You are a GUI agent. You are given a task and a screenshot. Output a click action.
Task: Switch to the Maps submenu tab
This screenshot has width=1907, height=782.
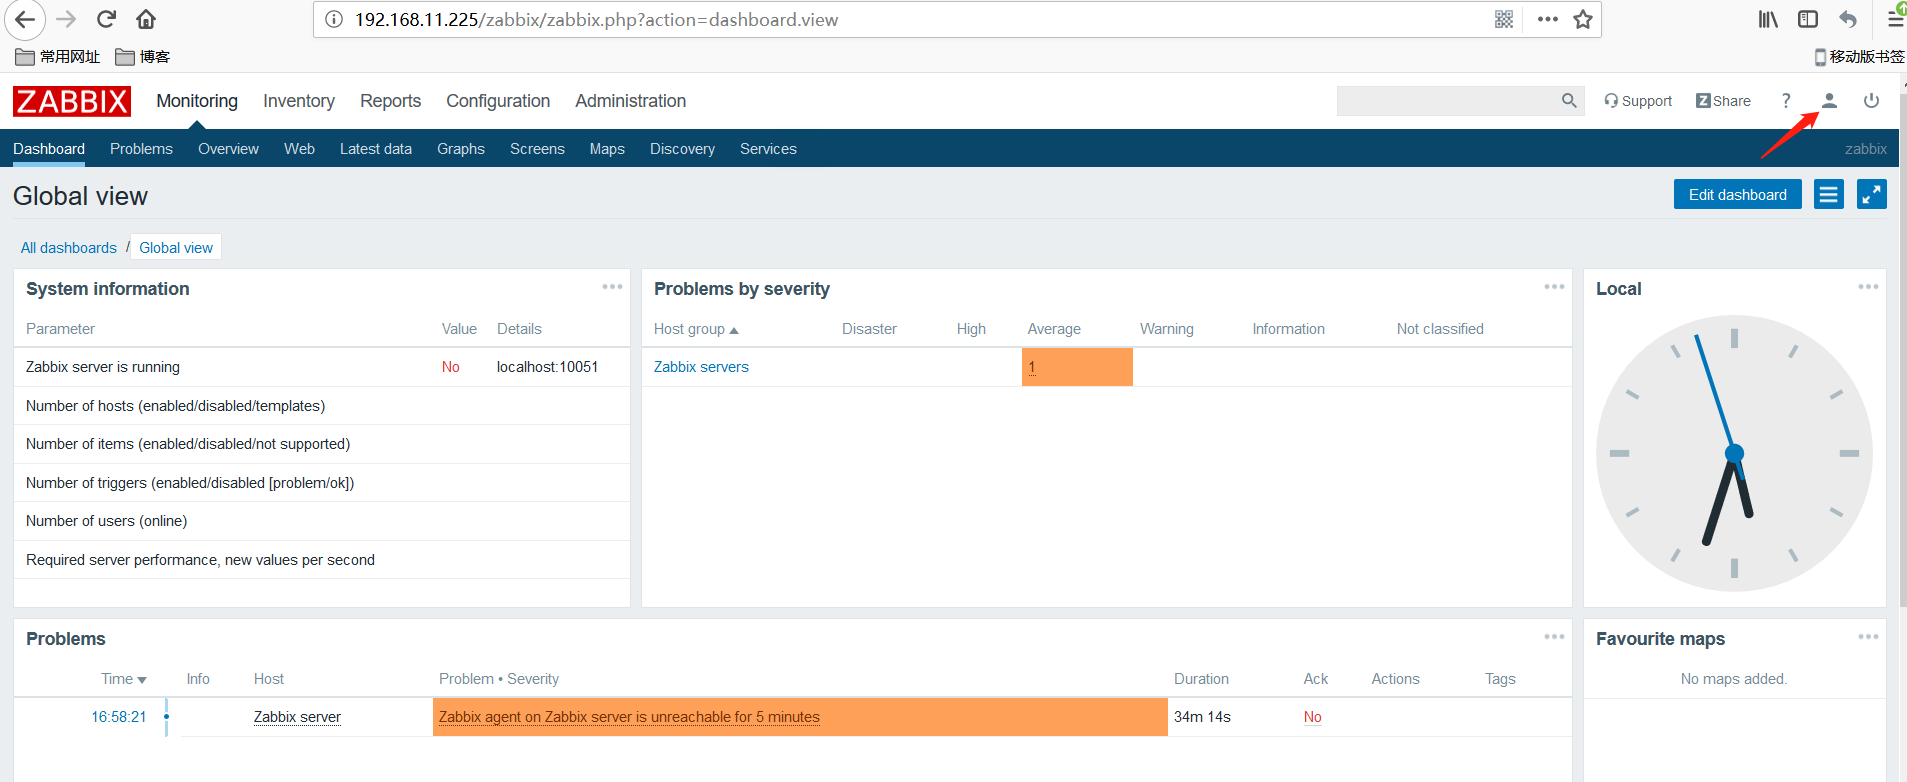point(607,149)
